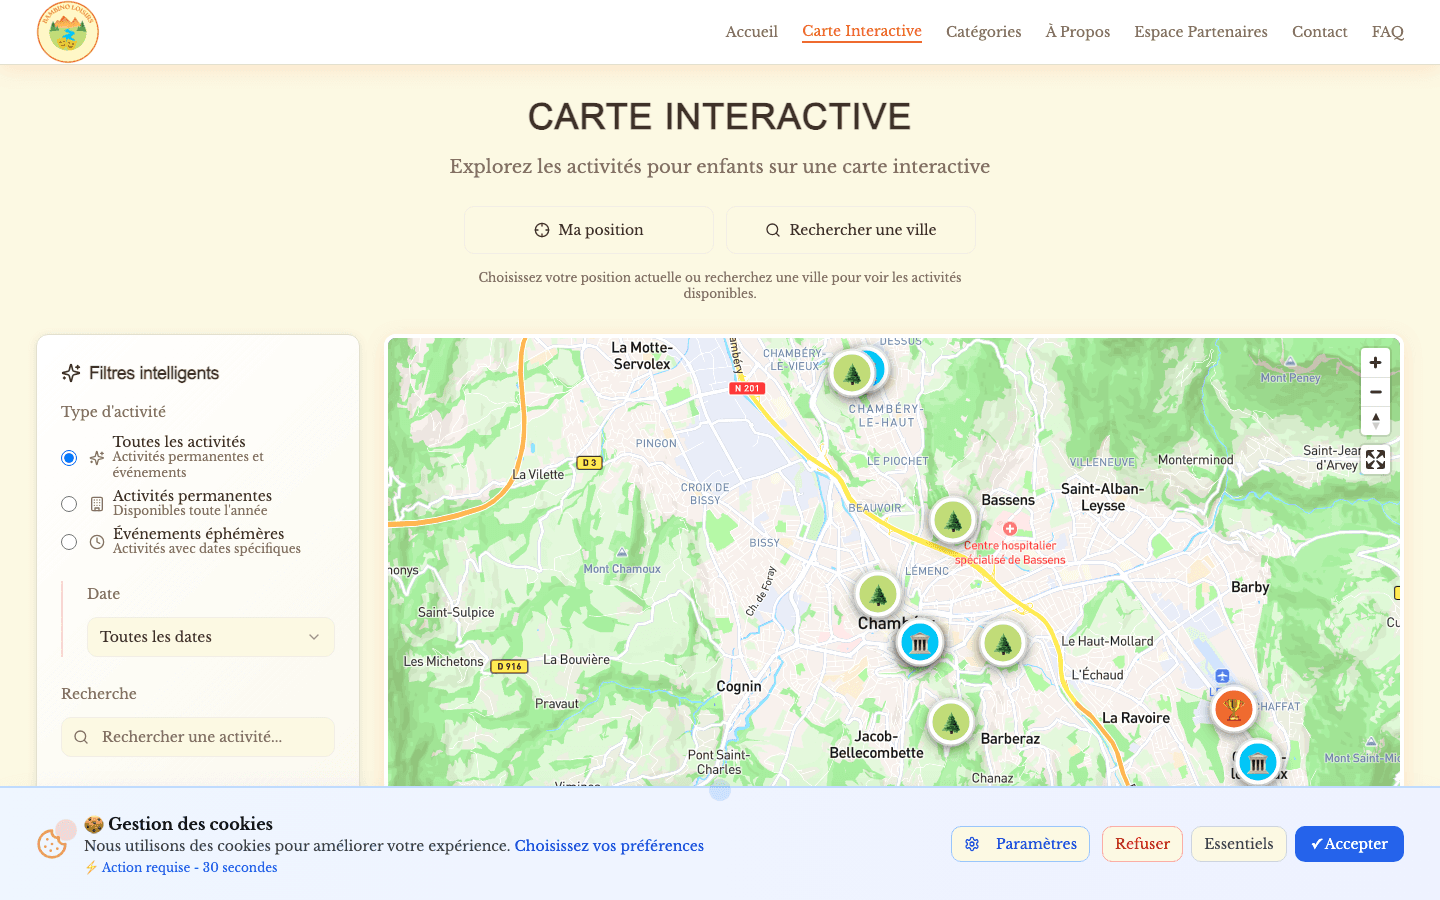The width and height of the screenshot is (1440, 900).
Task: Click the 'Ma position' button
Action: coord(588,229)
